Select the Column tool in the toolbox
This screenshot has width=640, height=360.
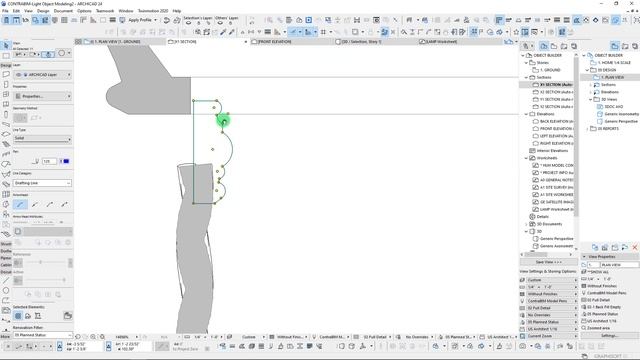pos(6,114)
